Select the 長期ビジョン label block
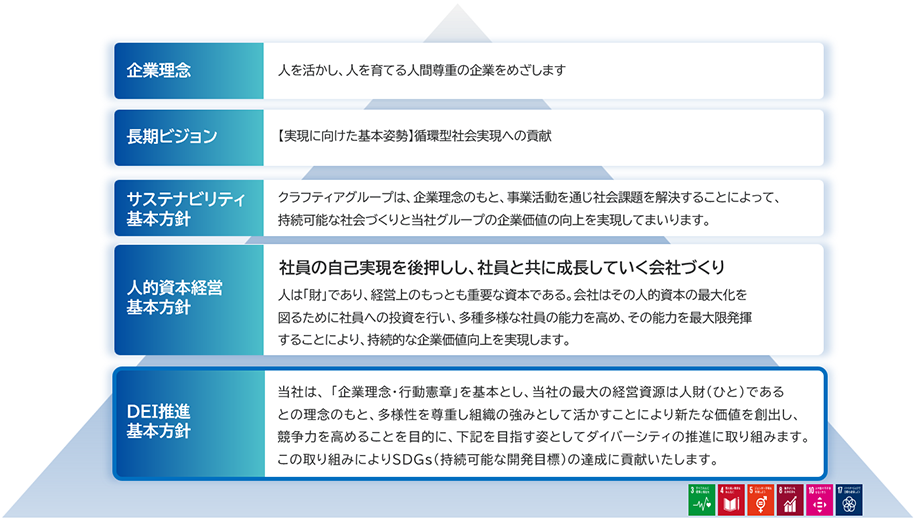920x521 pixels. tap(189, 137)
